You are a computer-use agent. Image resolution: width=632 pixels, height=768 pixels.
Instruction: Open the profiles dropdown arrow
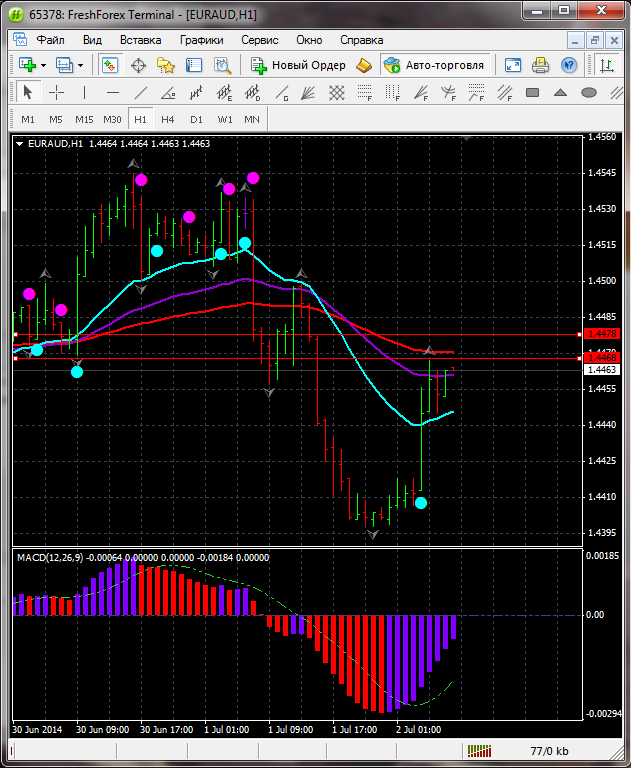pyautogui.click(x=81, y=65)
